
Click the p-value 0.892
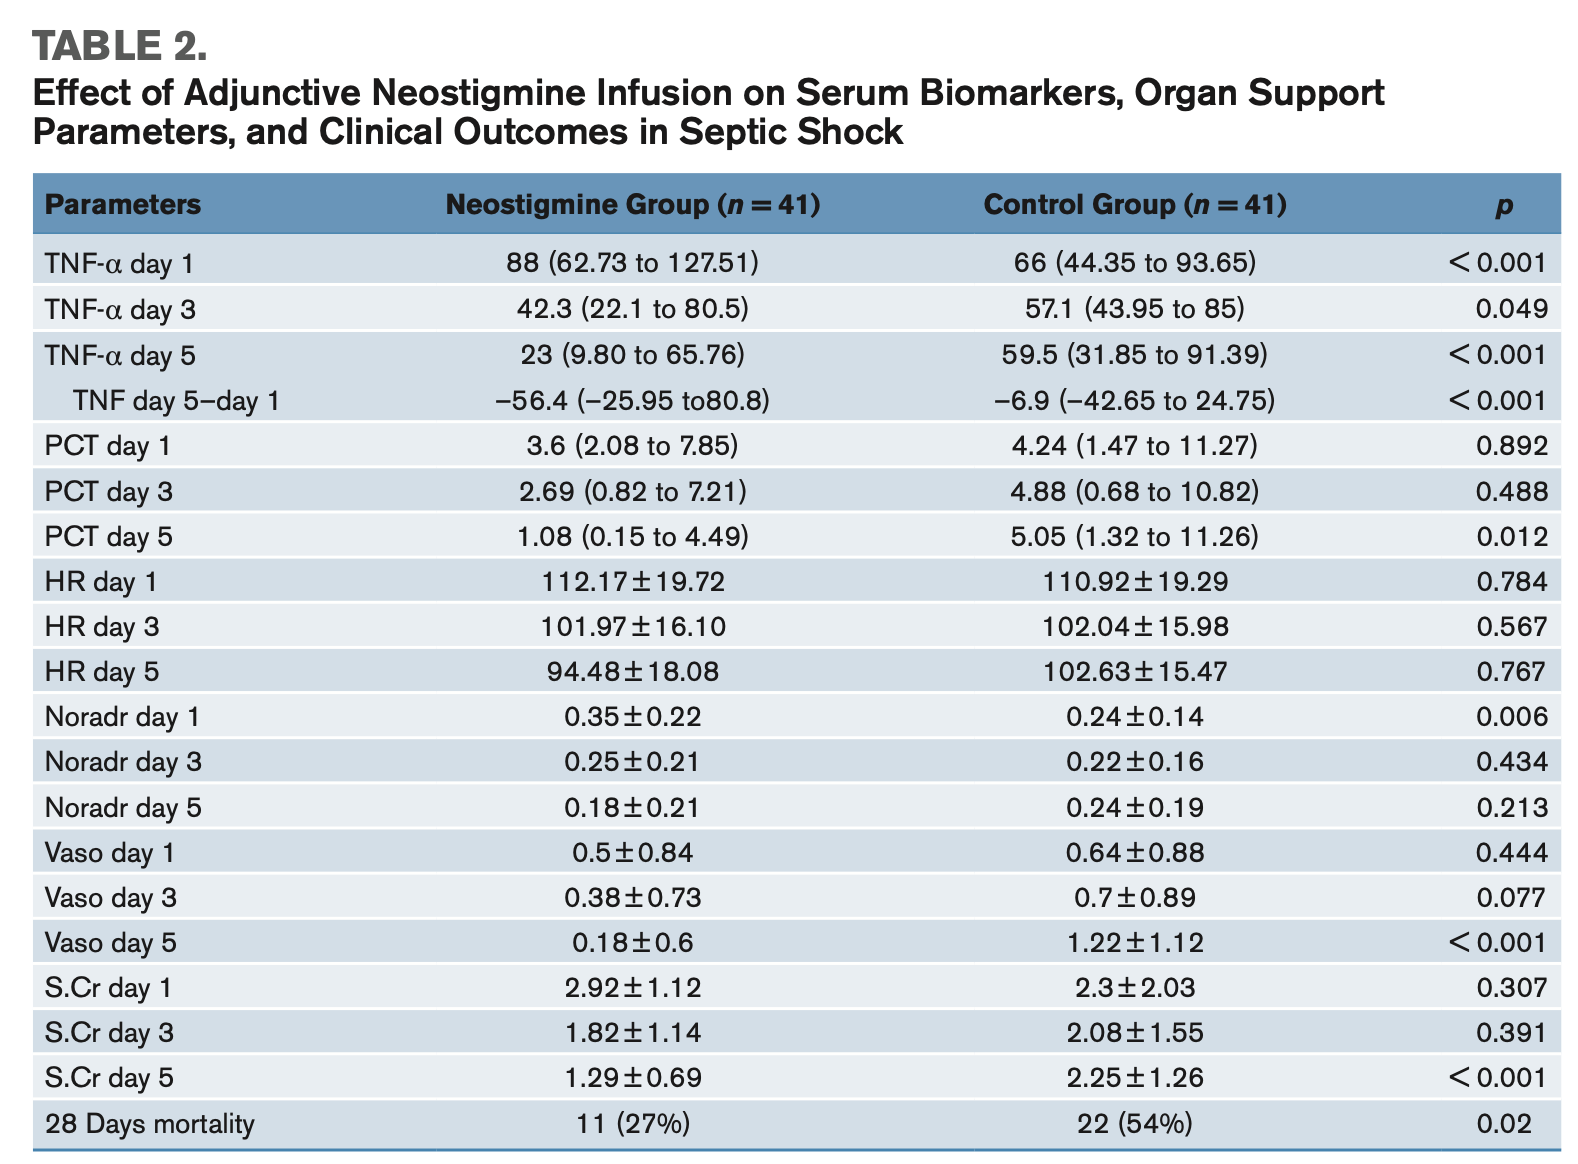[x=1511, y=446]
